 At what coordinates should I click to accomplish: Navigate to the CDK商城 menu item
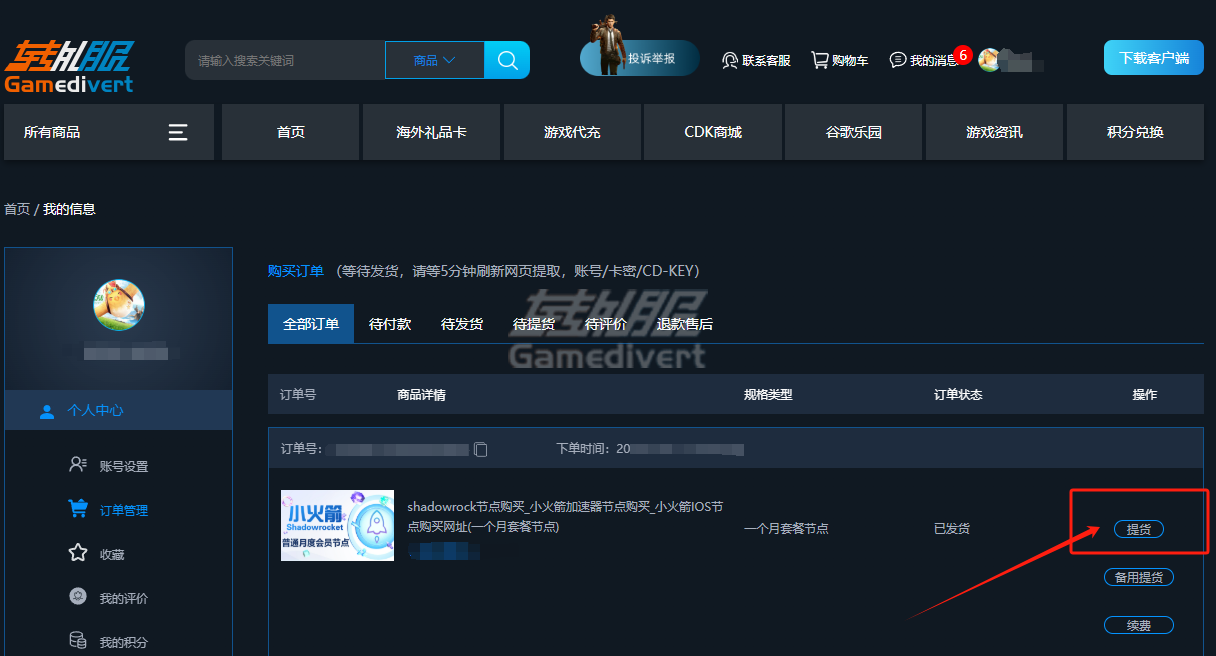(712, 131)
